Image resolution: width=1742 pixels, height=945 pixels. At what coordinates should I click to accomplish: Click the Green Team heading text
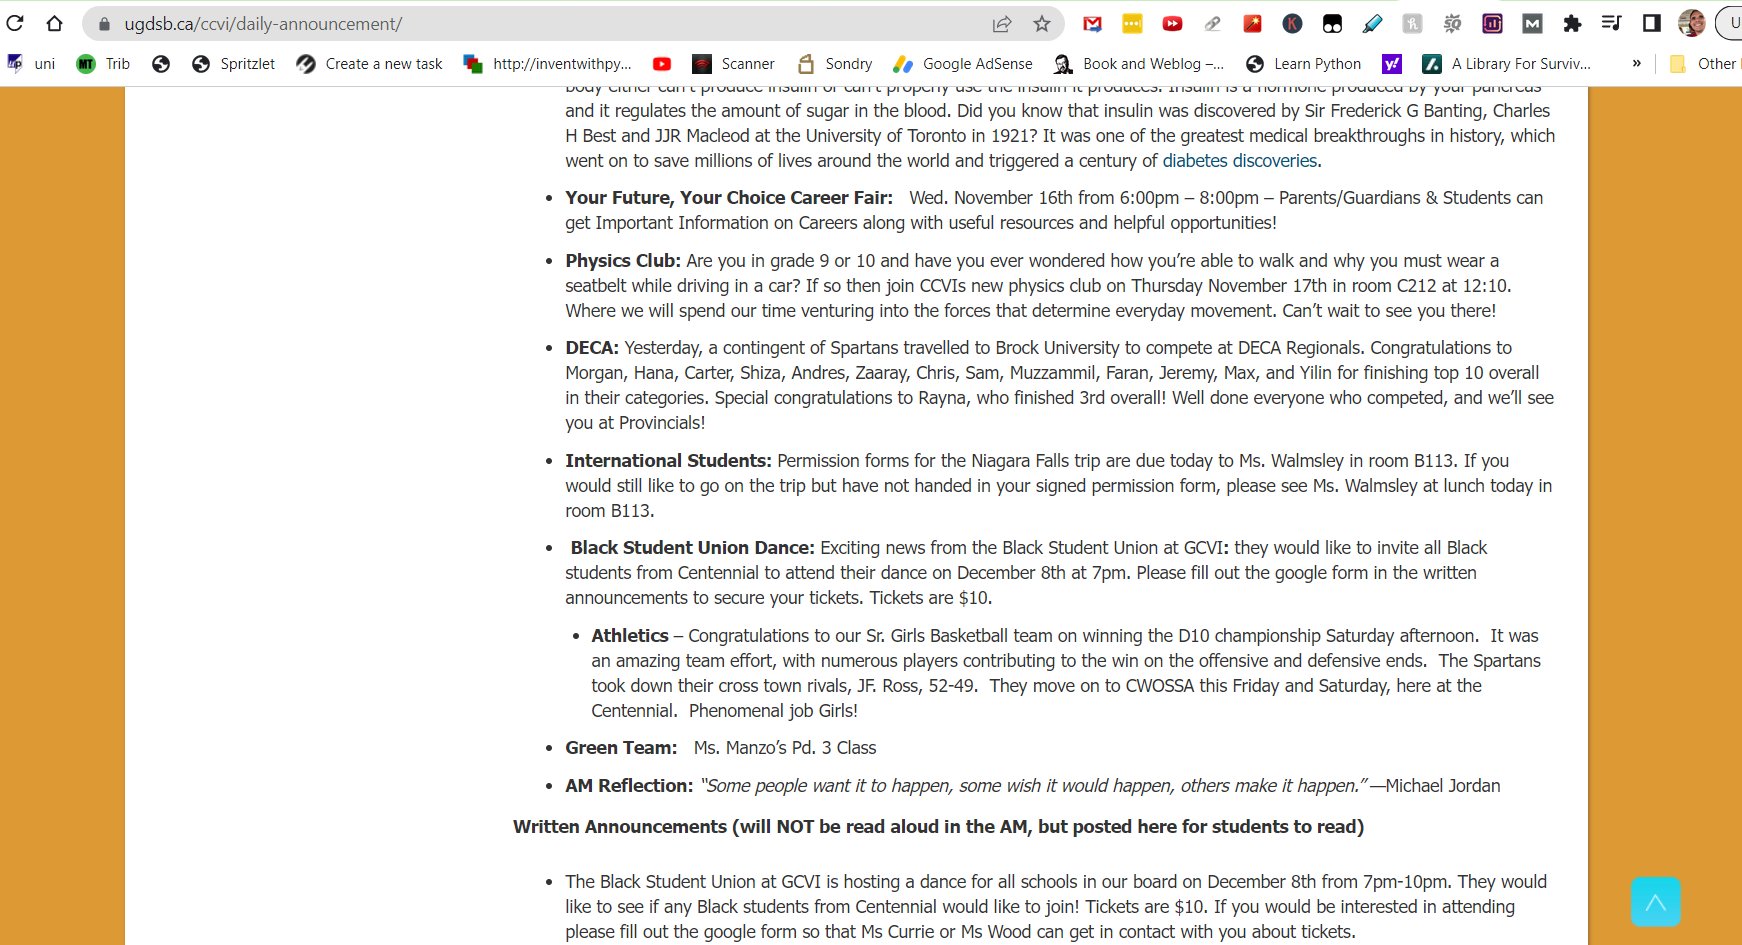[621, 748]
